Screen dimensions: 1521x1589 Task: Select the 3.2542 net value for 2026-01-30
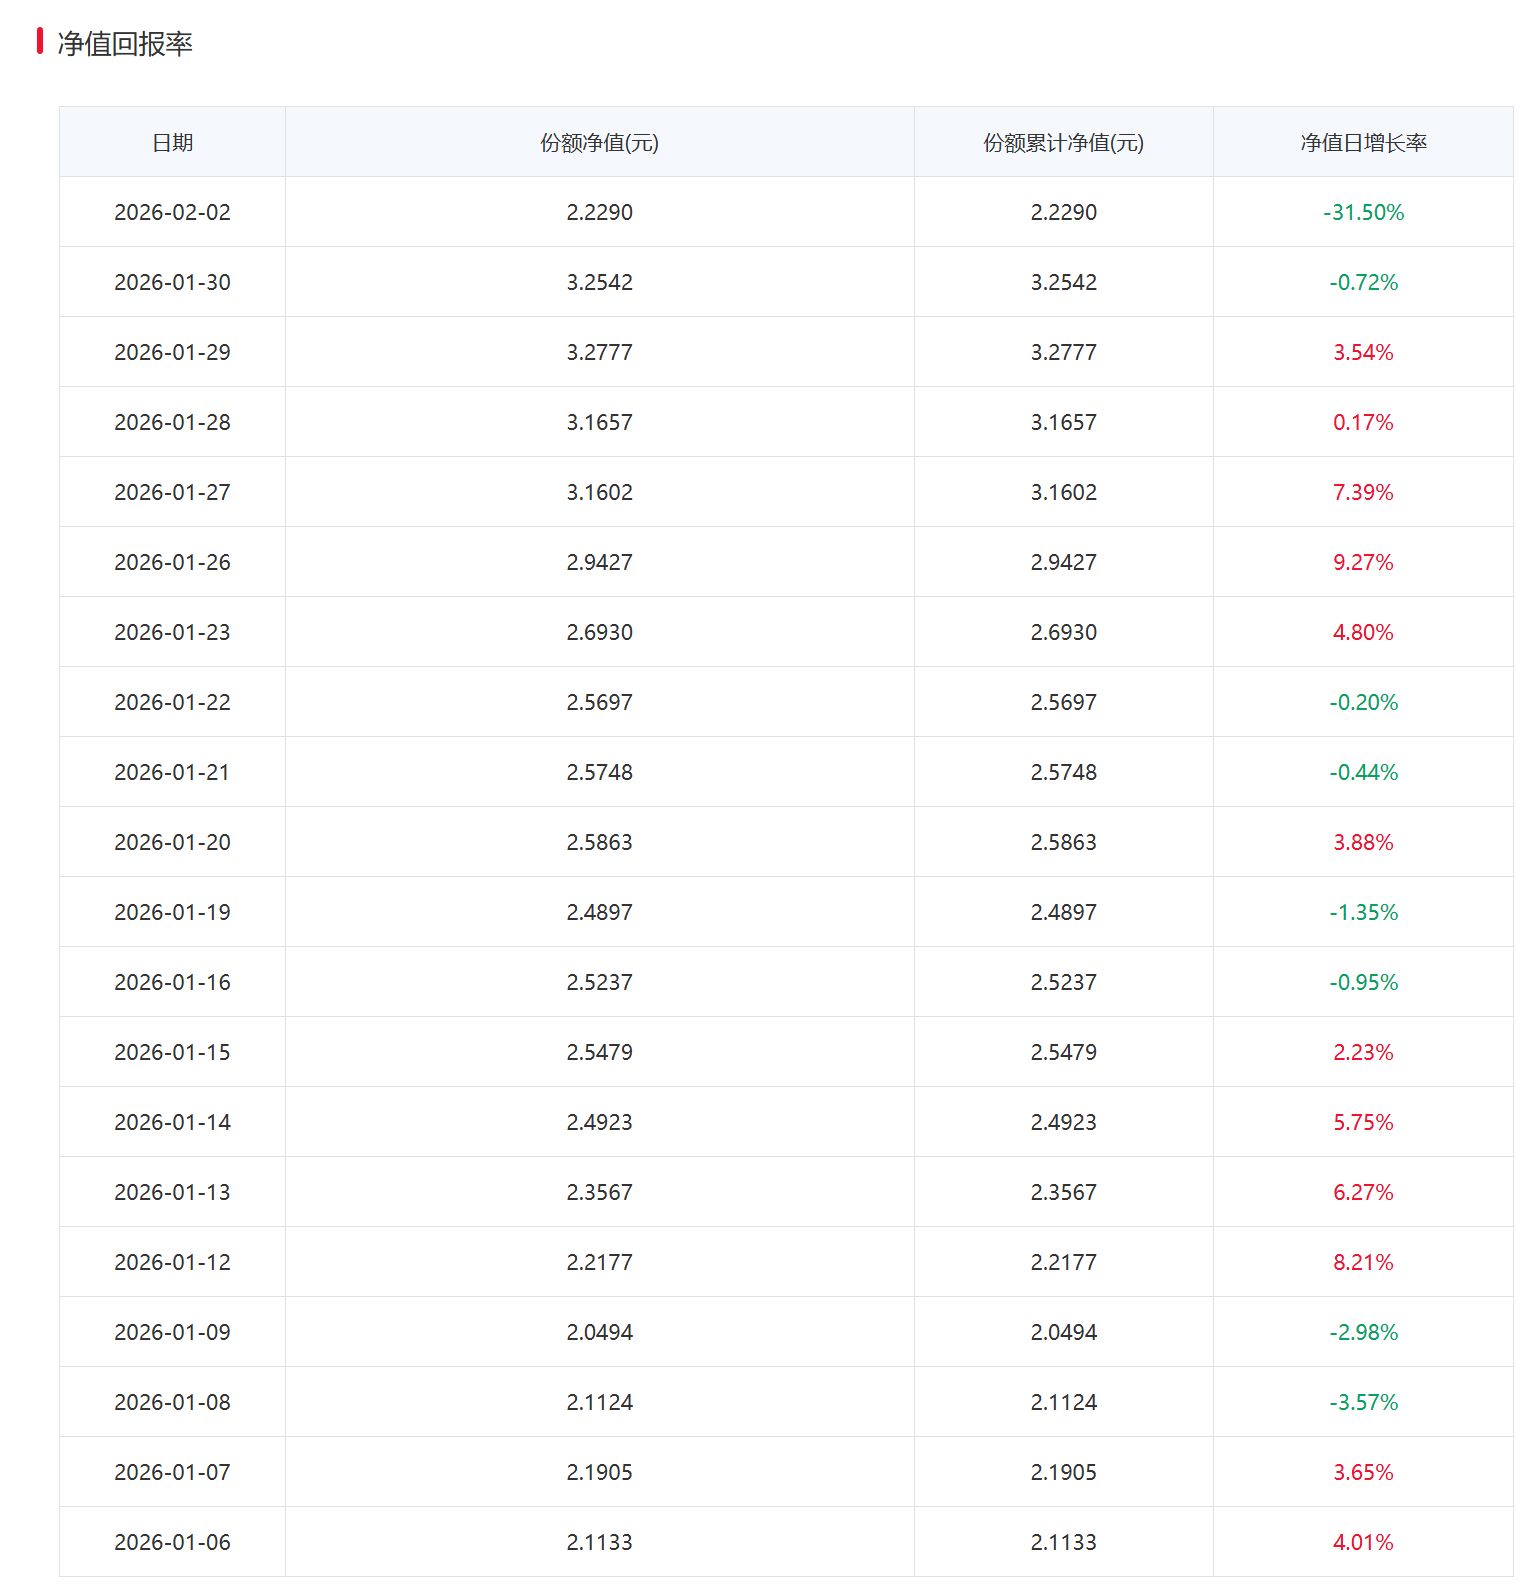[x=599, y=282]
